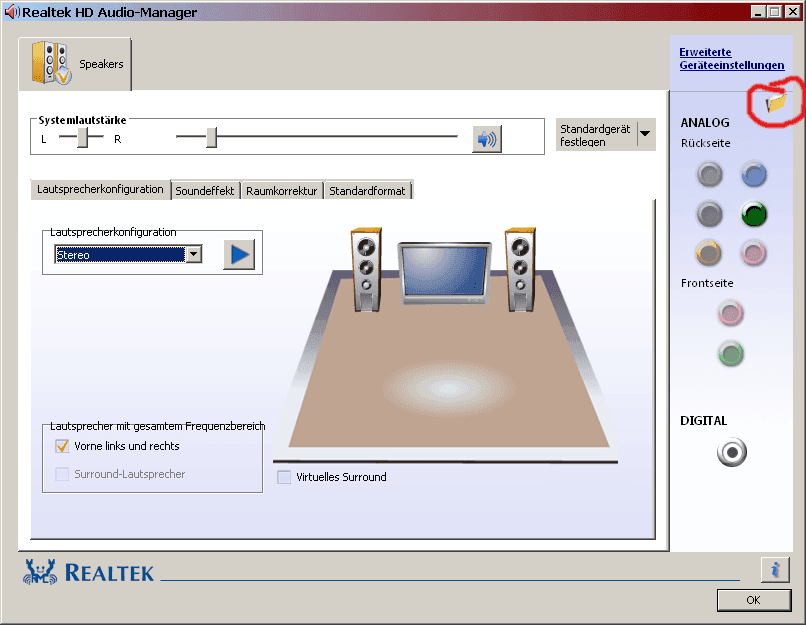Close the Audio-Manager window
Image resolution: width=806 pixels, height=625 pixels.
tap(793, 12)
